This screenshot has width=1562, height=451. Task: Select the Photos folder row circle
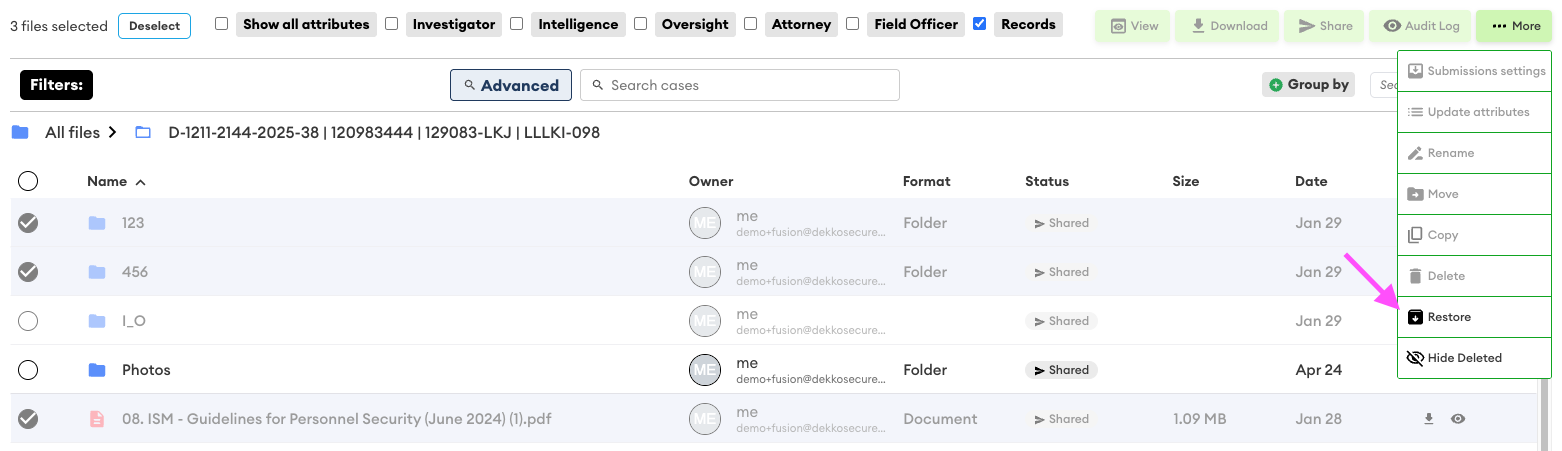click(x=28, y=370)
